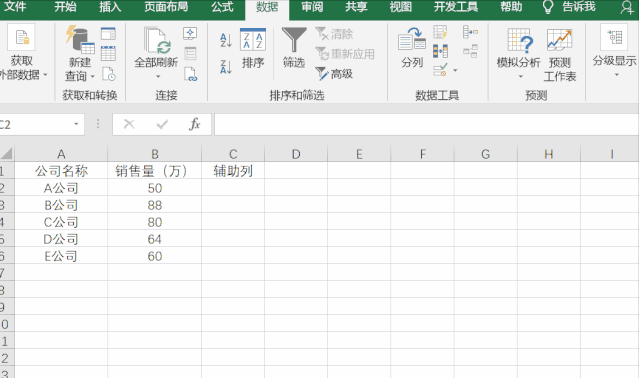Open the 排序 dialog icon
The image size is (639, 378).
pos(253,40)
